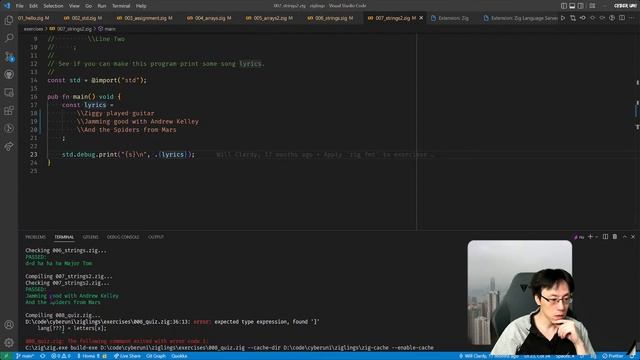This screenshot has height=360, width=640.
Task: Open the File menu
Action: click(20, 6)
